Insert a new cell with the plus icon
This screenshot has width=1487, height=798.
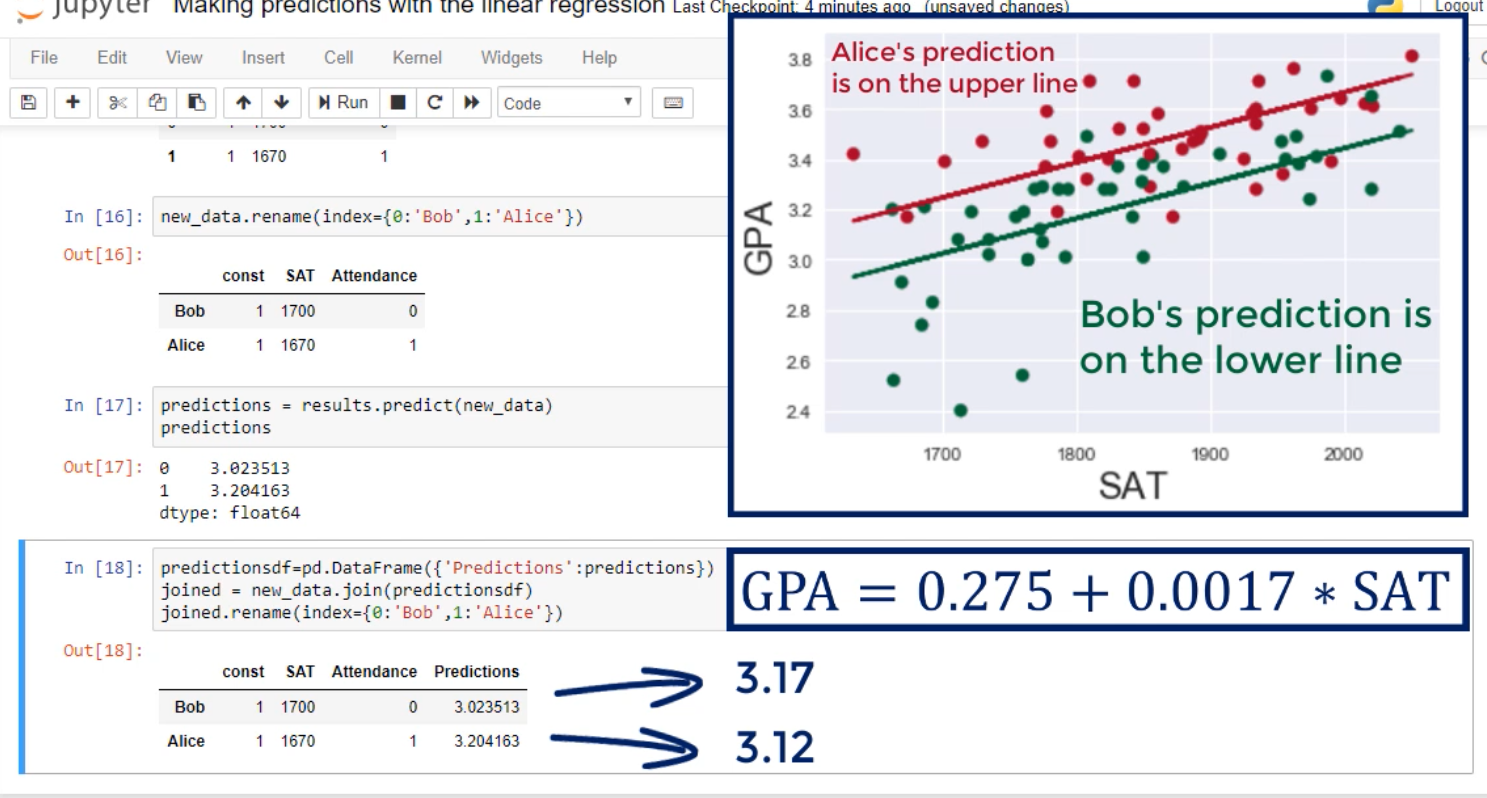click(x=73, y=102)
